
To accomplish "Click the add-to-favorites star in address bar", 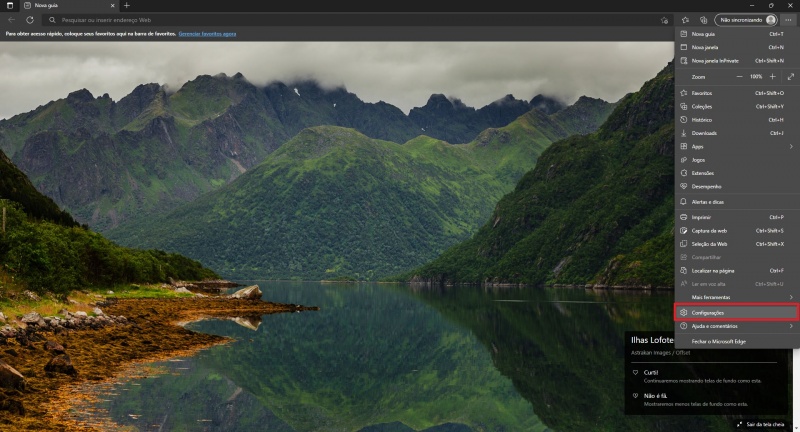I will click(x=665, y=19).
